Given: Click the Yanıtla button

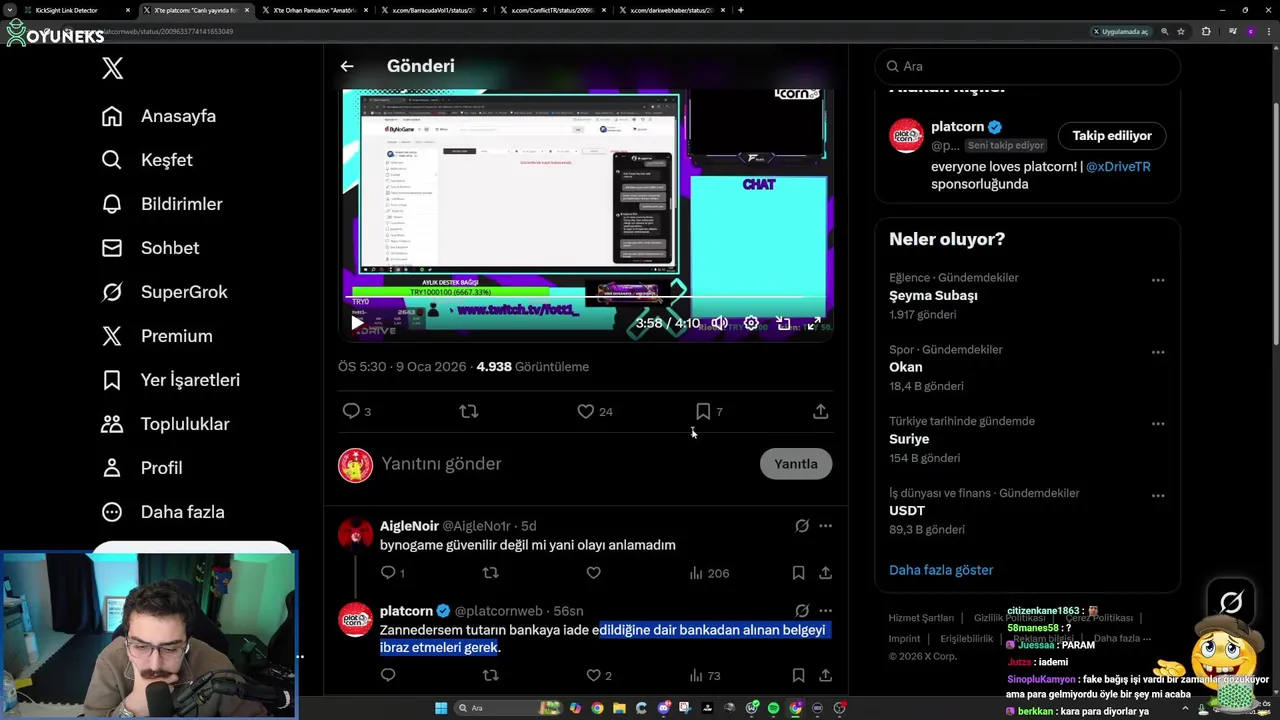Looking at the screenshot, I should pos(796,464).
